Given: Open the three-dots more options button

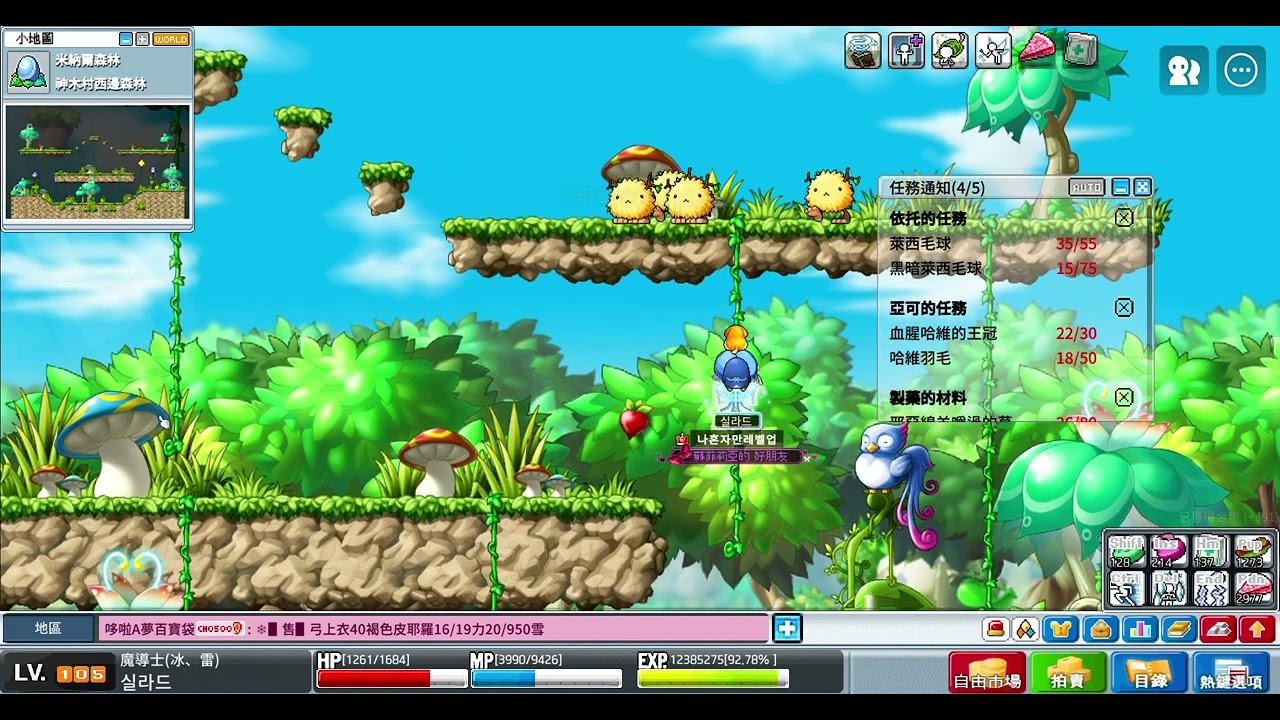Looking at the screenshot, I should (1241, 71).
